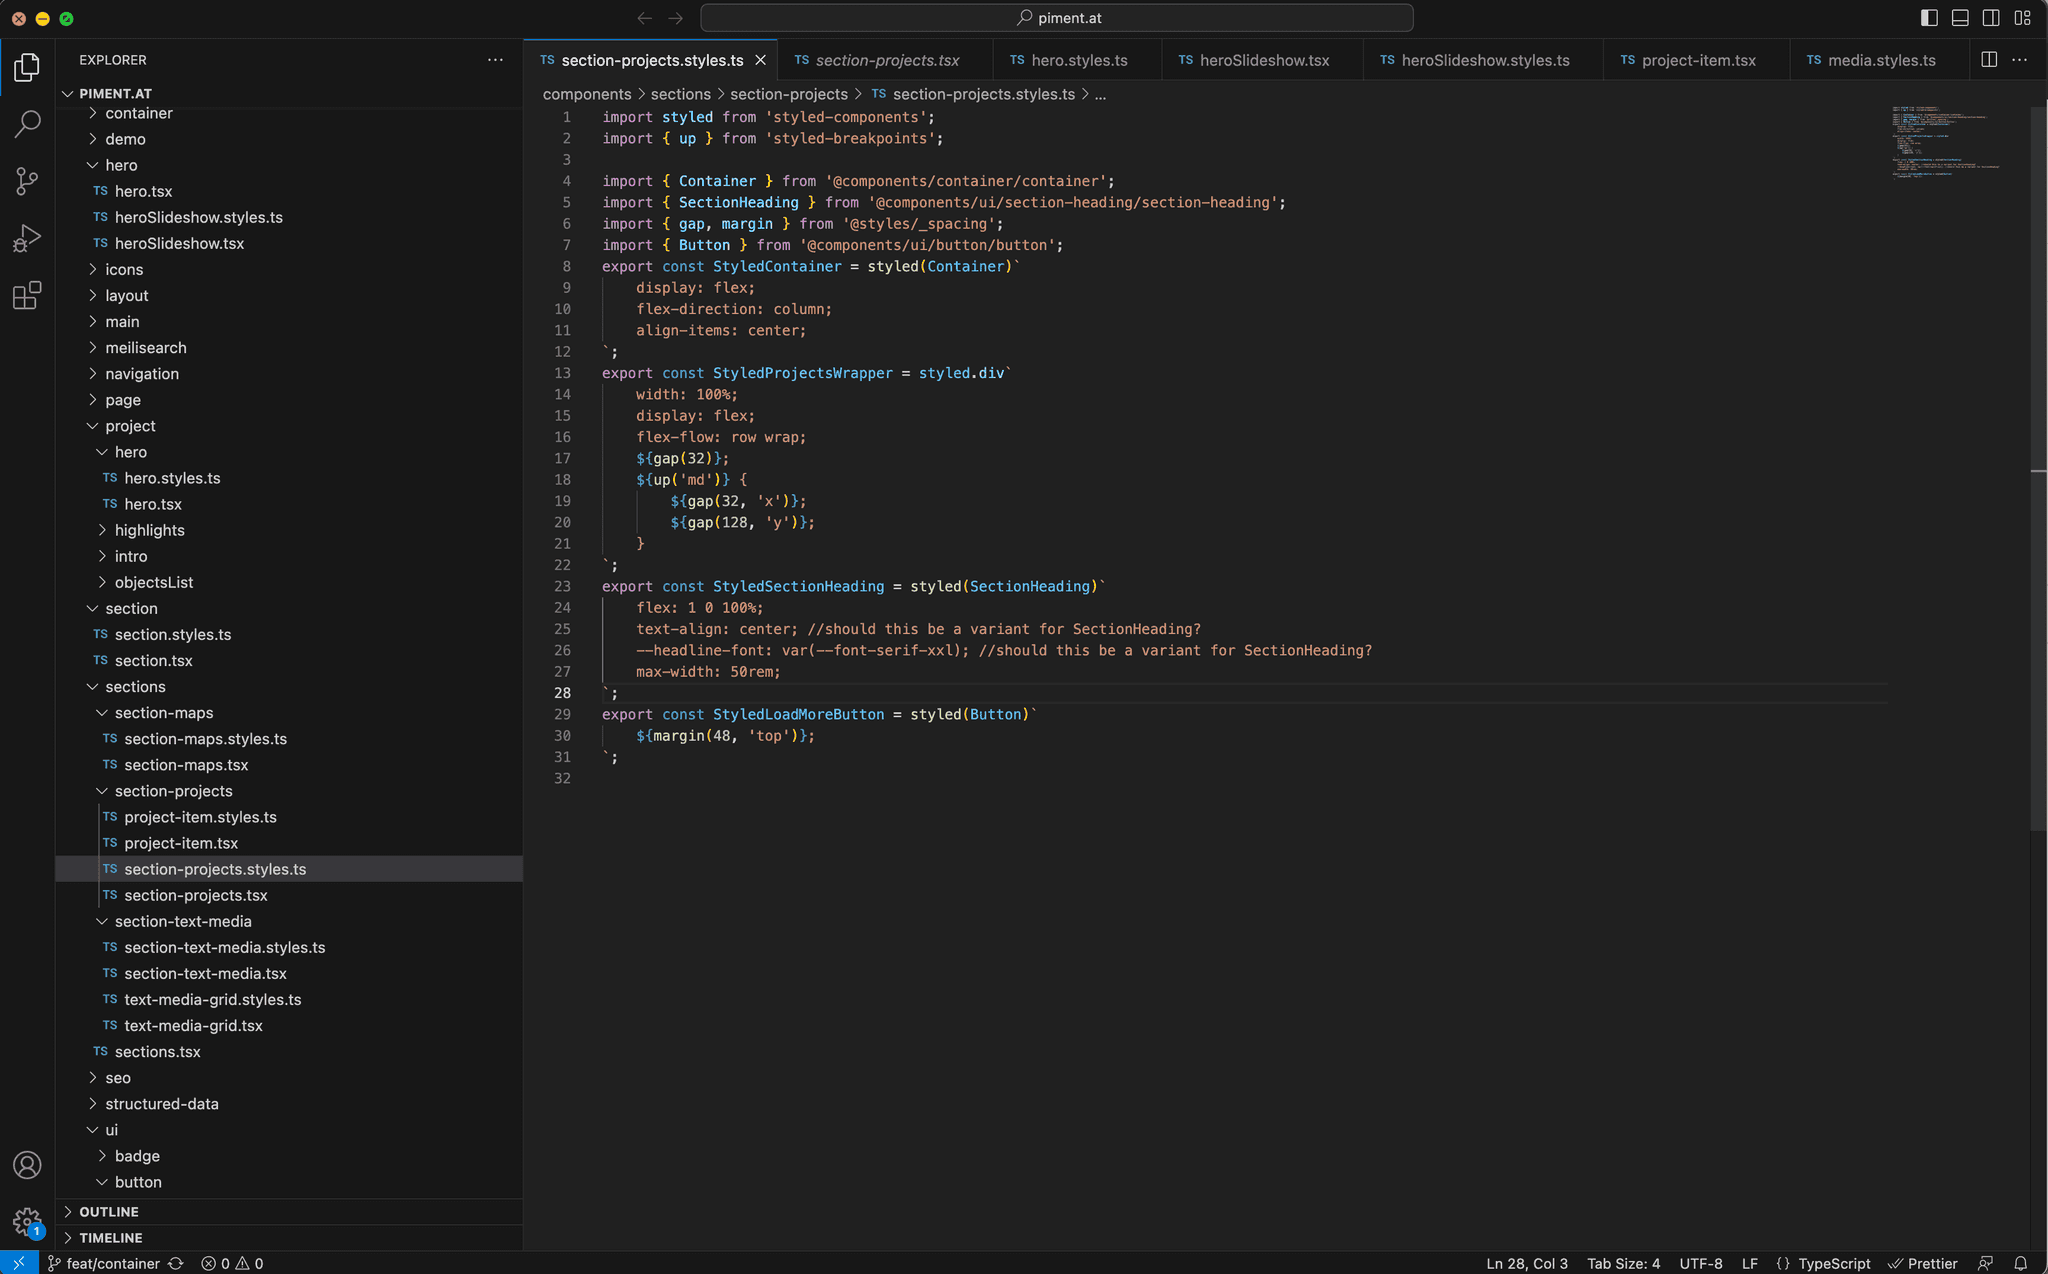Switch to project-item.tsx tab
The height and width of the screenshot is (1274, 2048).
(x=1698, y=60)
